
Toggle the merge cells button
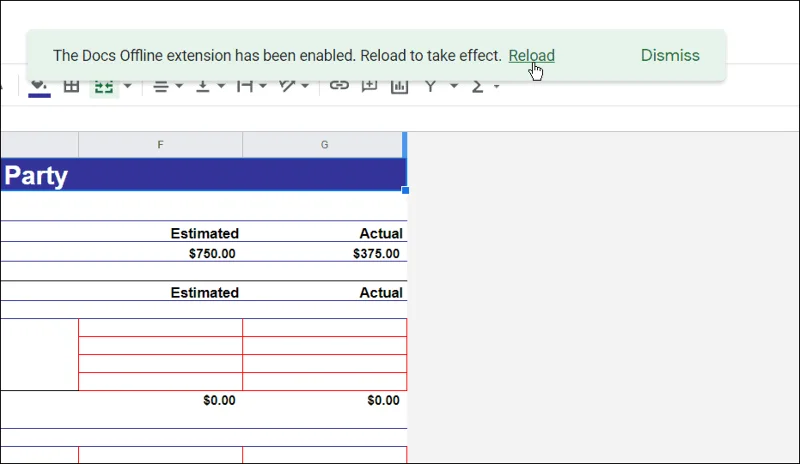pos(104,86)
